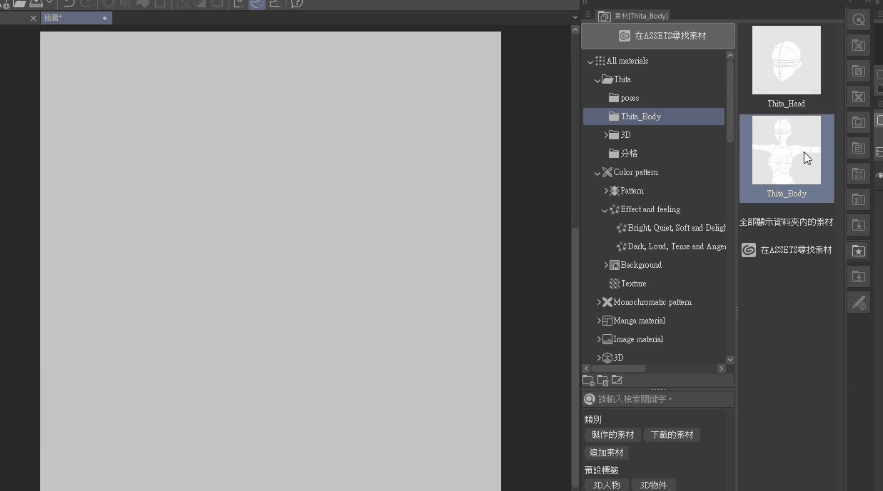
Task: Expand the 3D subfolder under Thita
Action: (x=606, y=135)
